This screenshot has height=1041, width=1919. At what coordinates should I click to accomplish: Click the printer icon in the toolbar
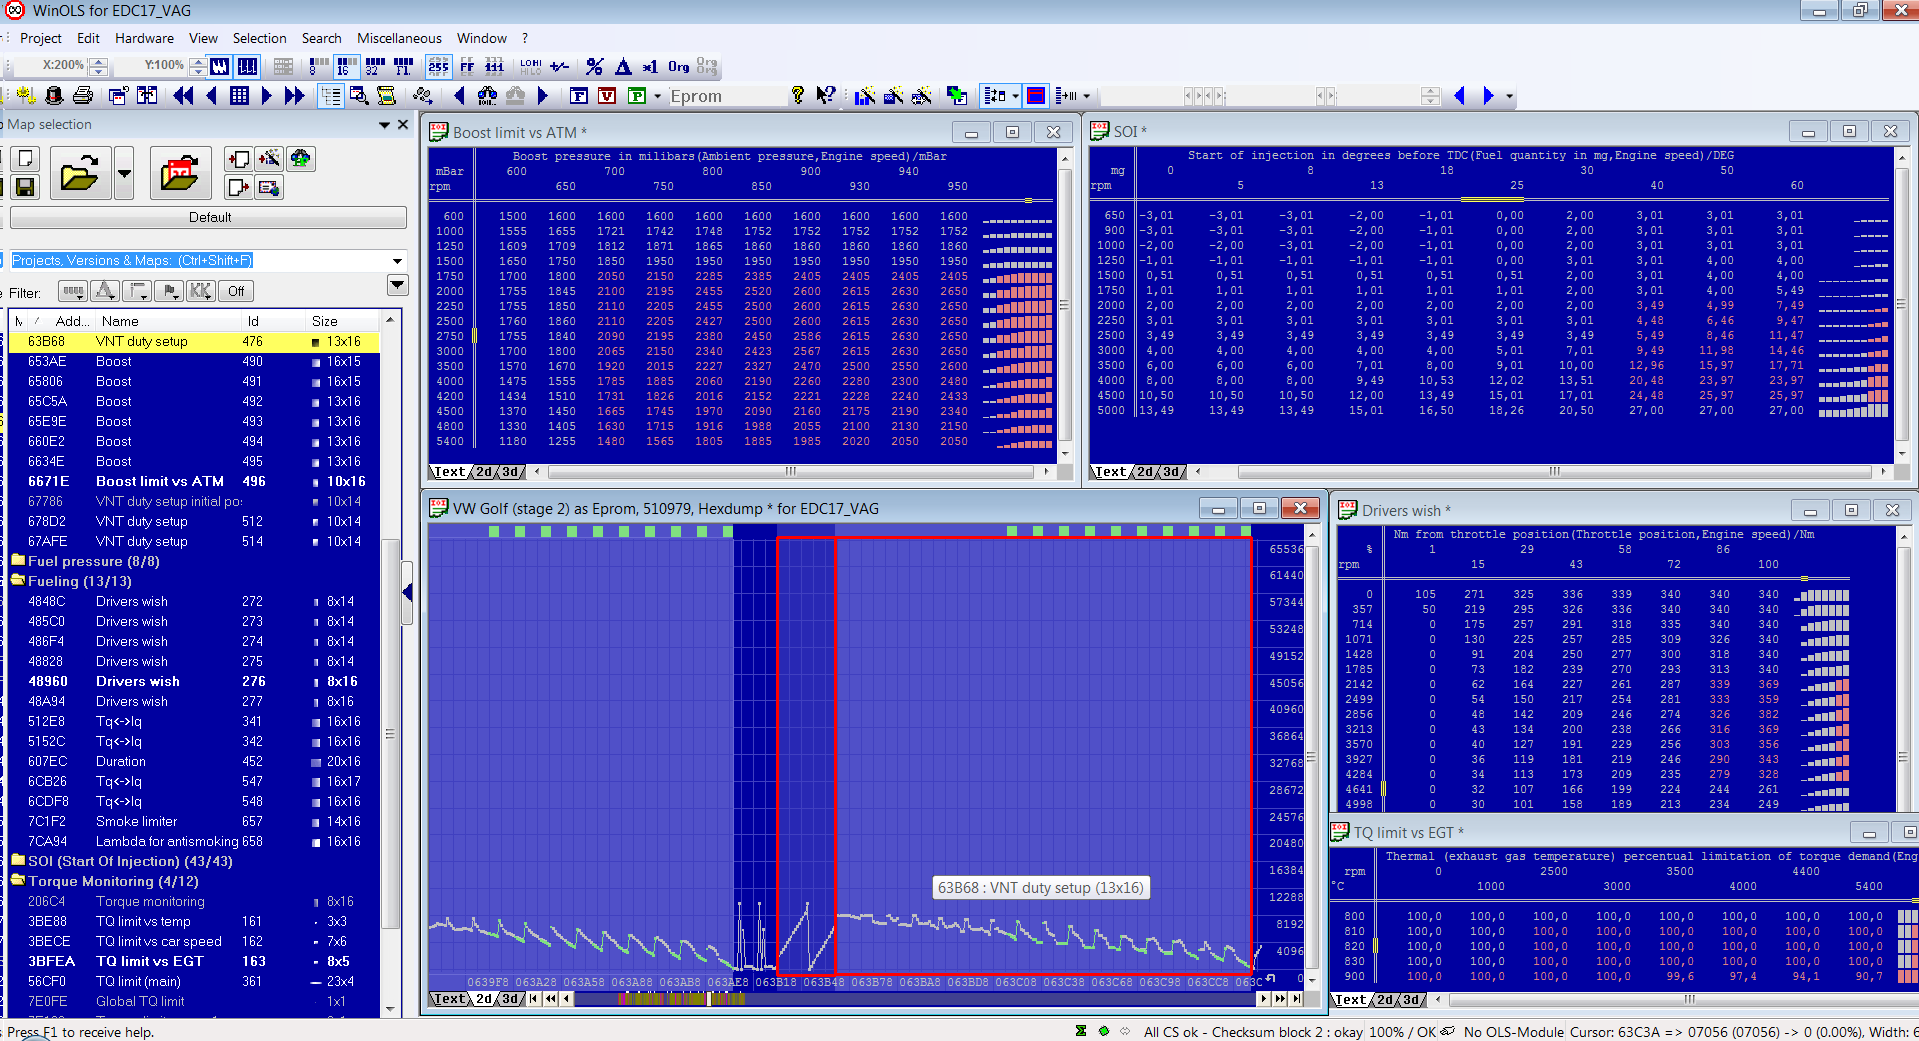click(x=84, y=96)
